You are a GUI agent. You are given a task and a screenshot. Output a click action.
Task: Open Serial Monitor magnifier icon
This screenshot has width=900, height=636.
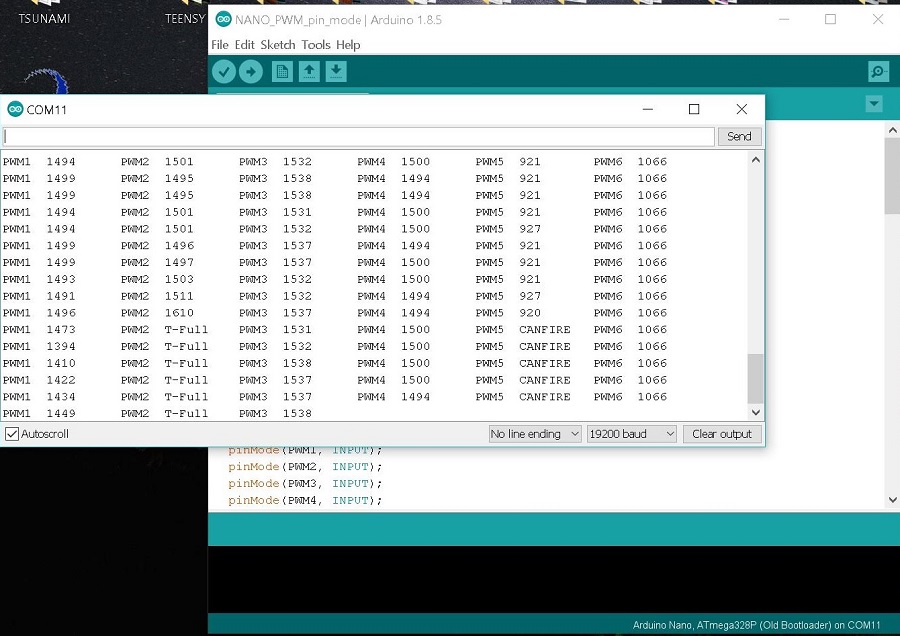click(878, 71)
